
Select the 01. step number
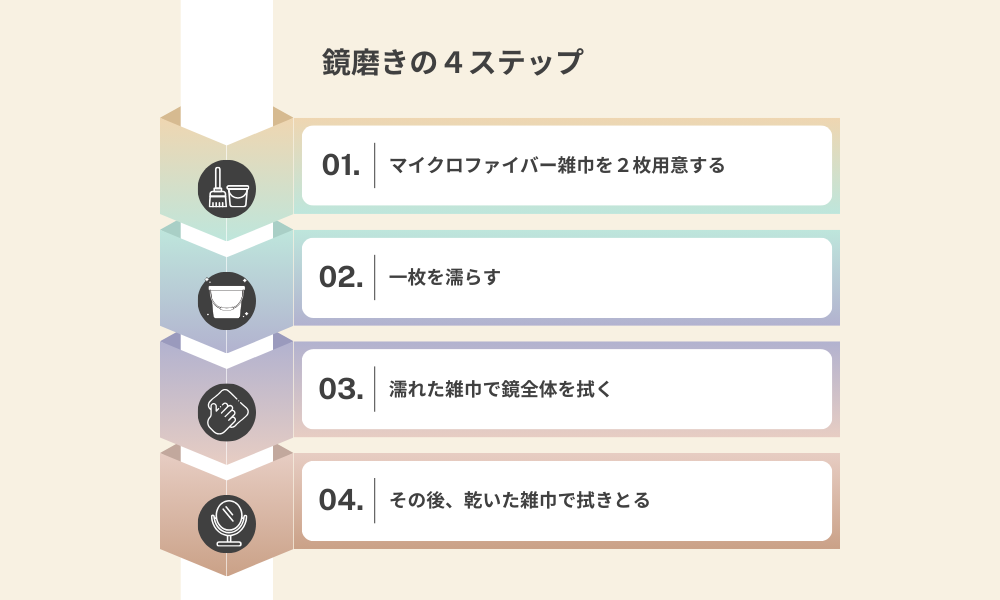click(x=341, y=166)
